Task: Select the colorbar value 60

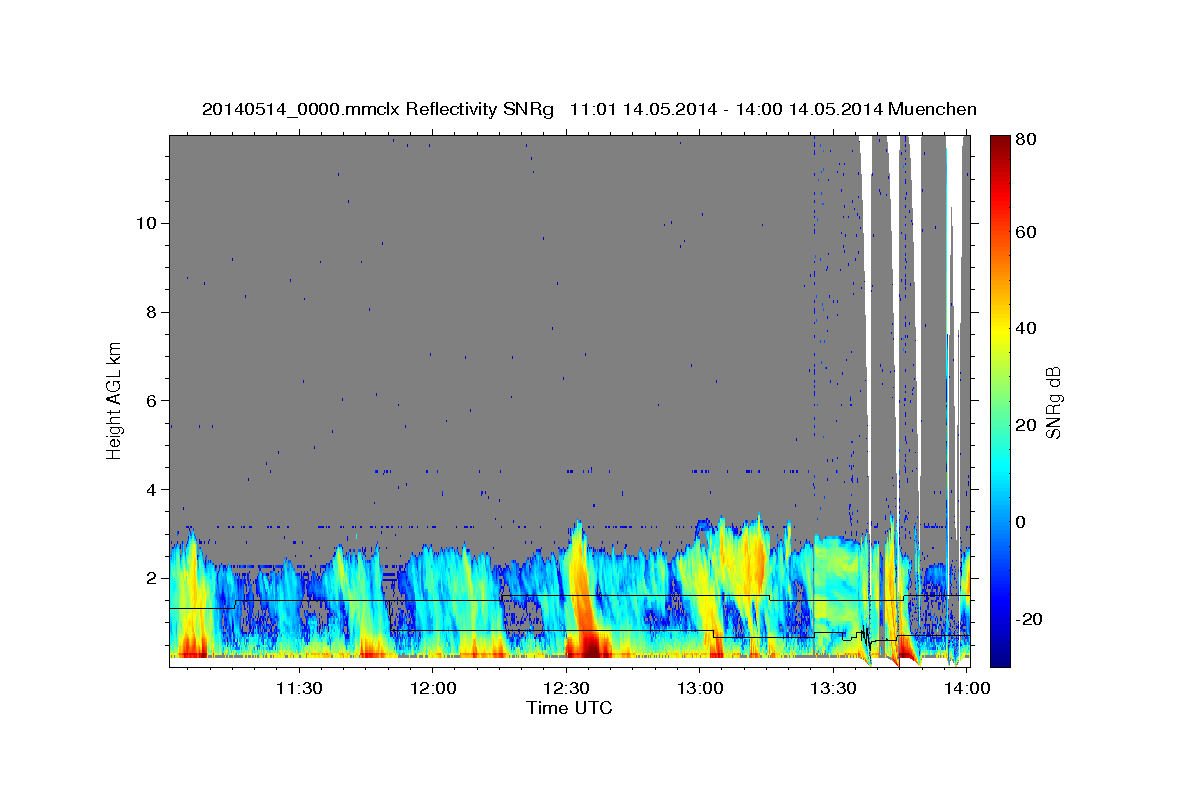Action: point(1024,232)
